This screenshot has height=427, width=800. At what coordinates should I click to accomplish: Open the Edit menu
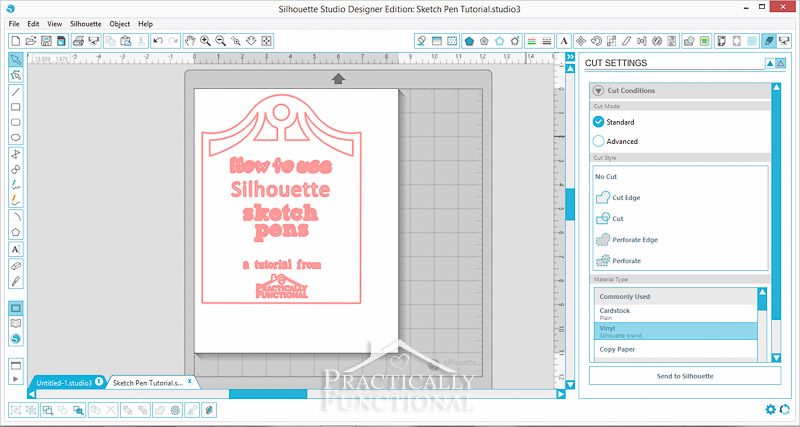tap(33, 24)
